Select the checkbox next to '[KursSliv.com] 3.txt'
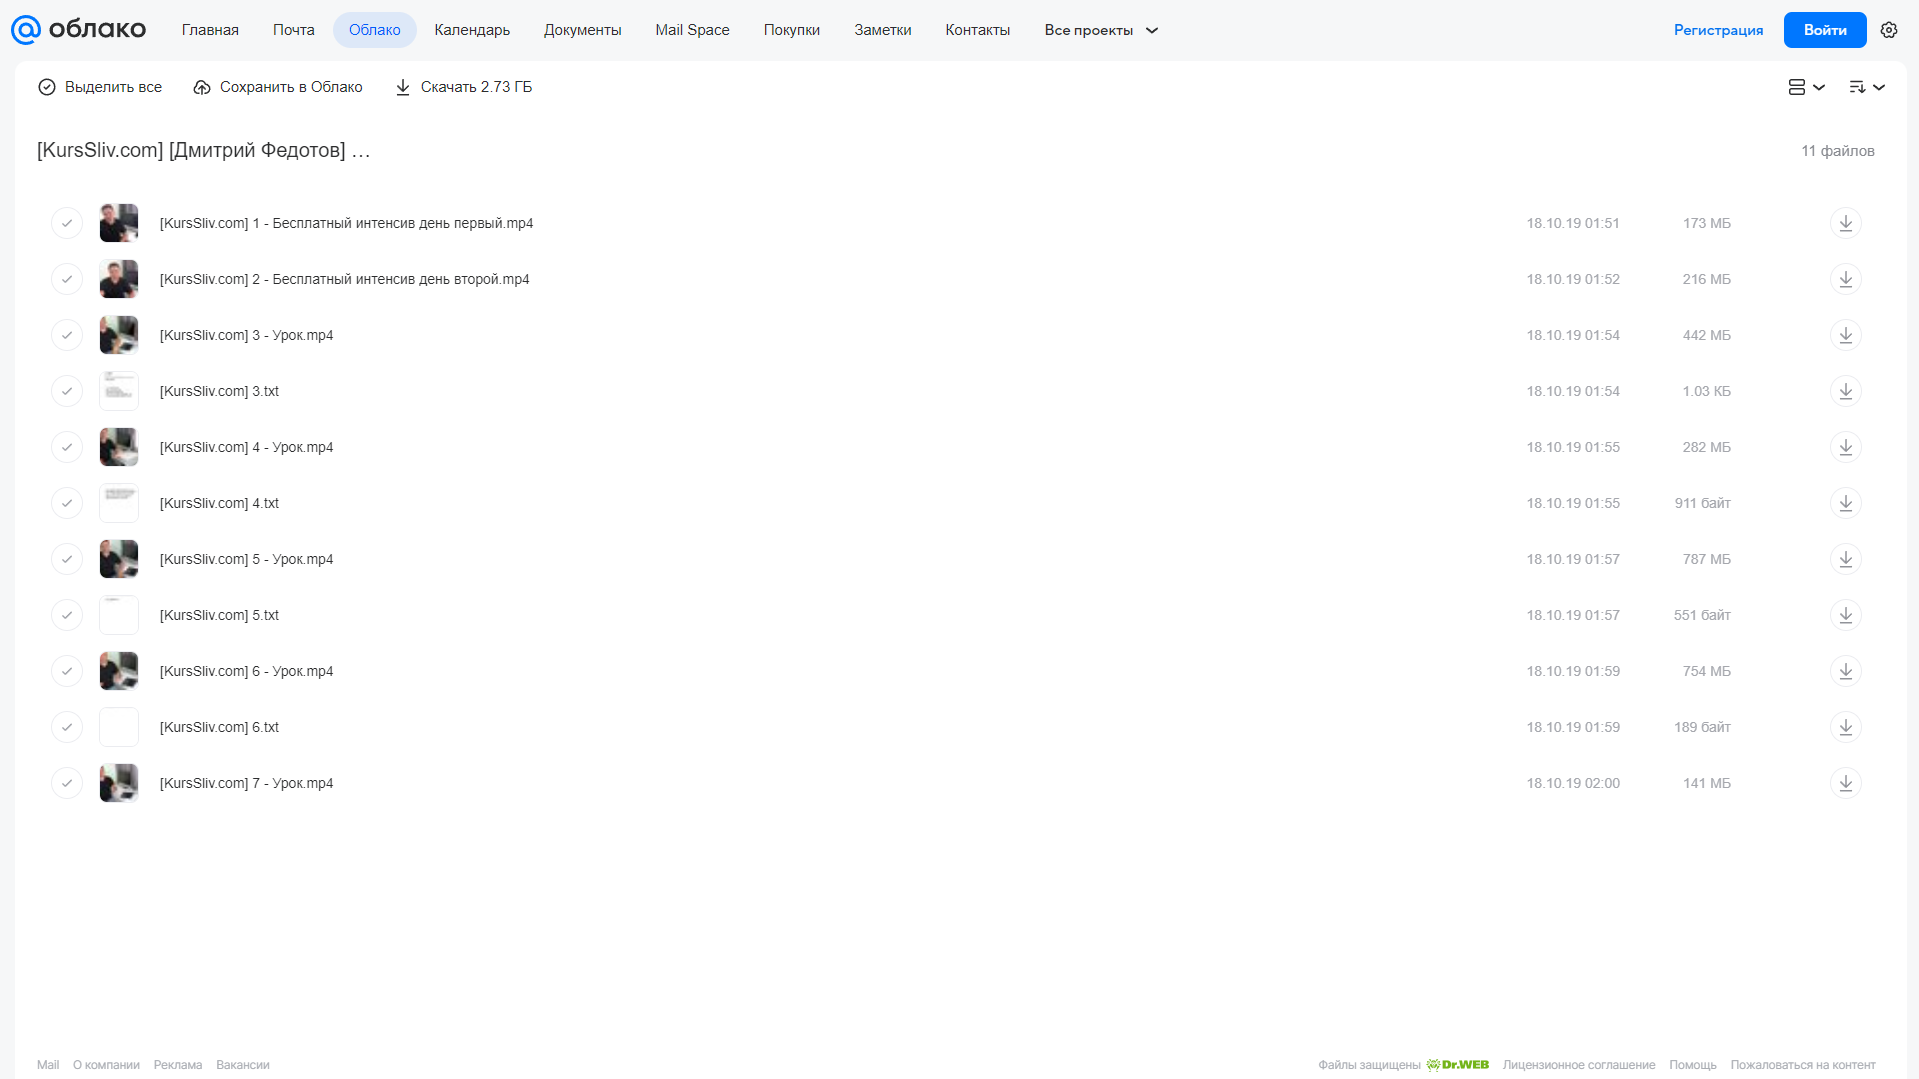Viewport: 1919px width, 1079px height. pos(67,391)
